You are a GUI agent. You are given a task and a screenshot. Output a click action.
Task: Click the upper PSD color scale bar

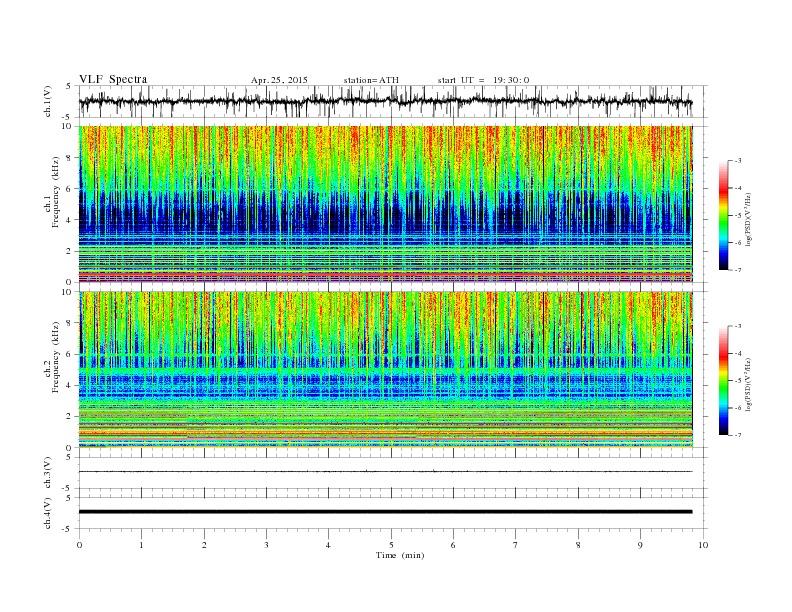723,216
